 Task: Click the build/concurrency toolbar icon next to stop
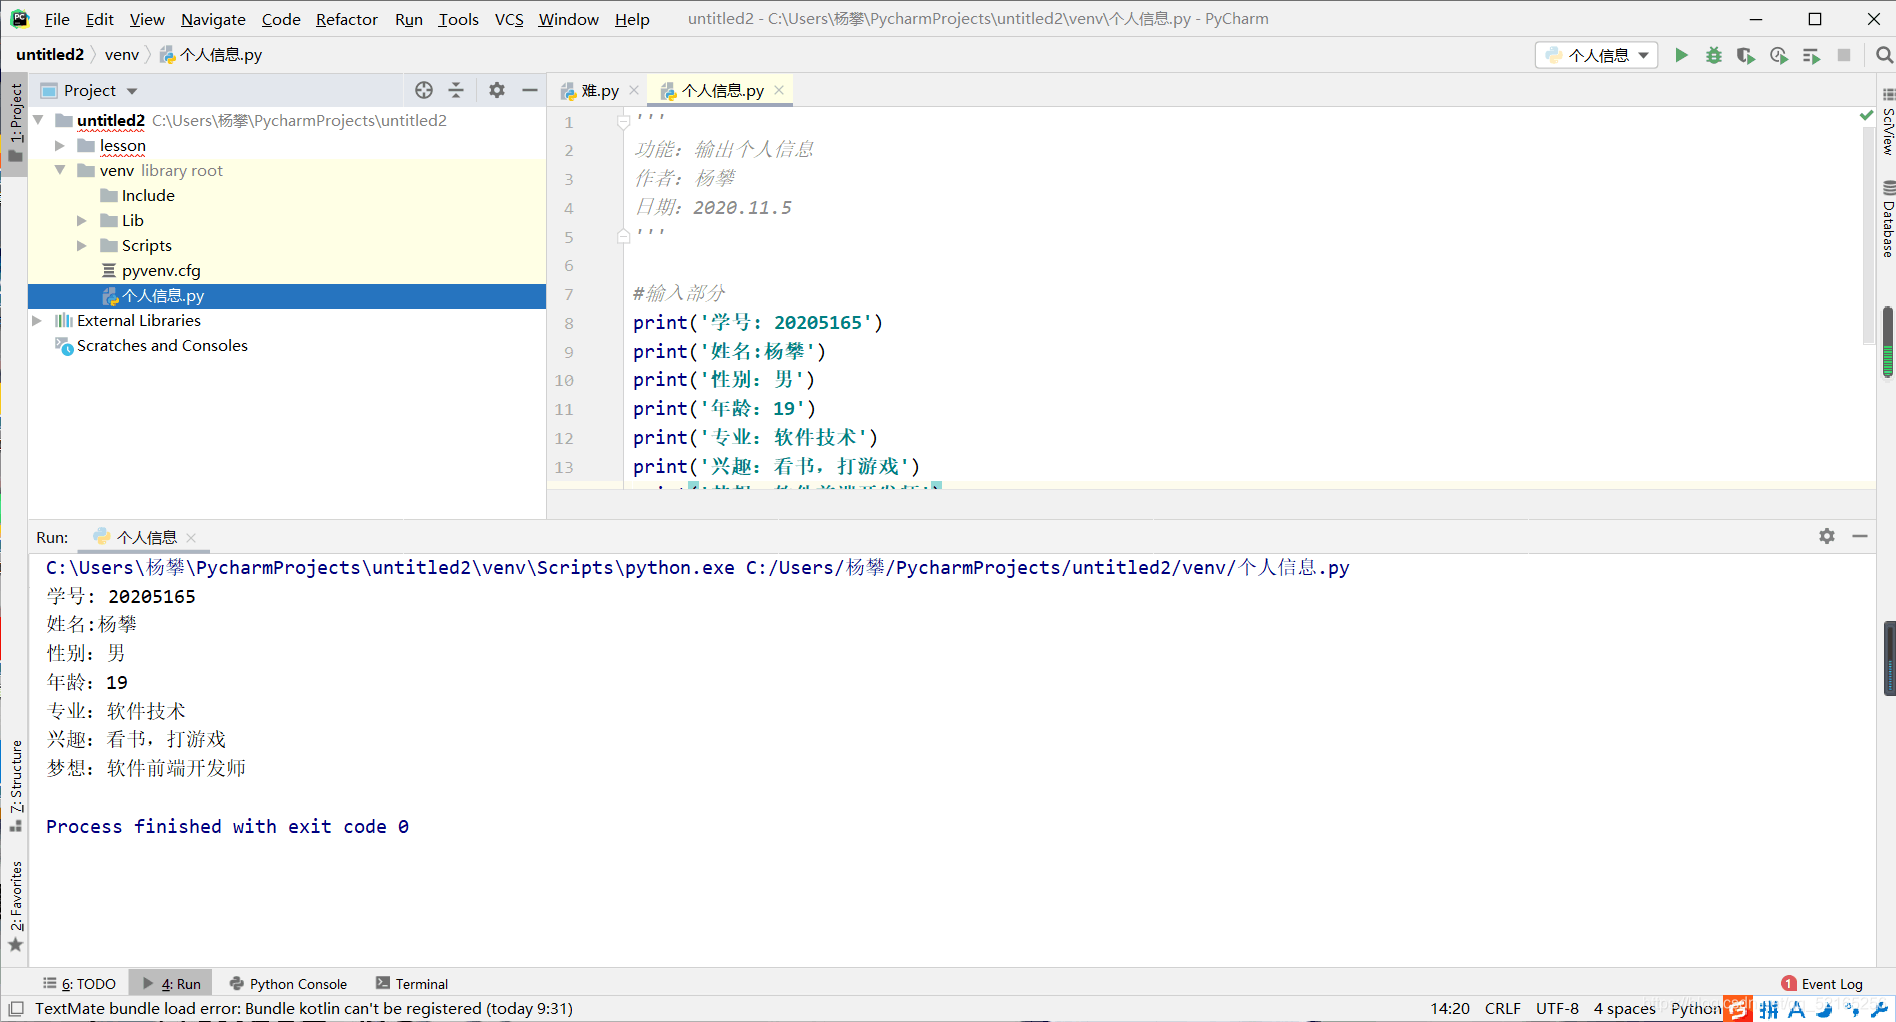point(1811,55)
